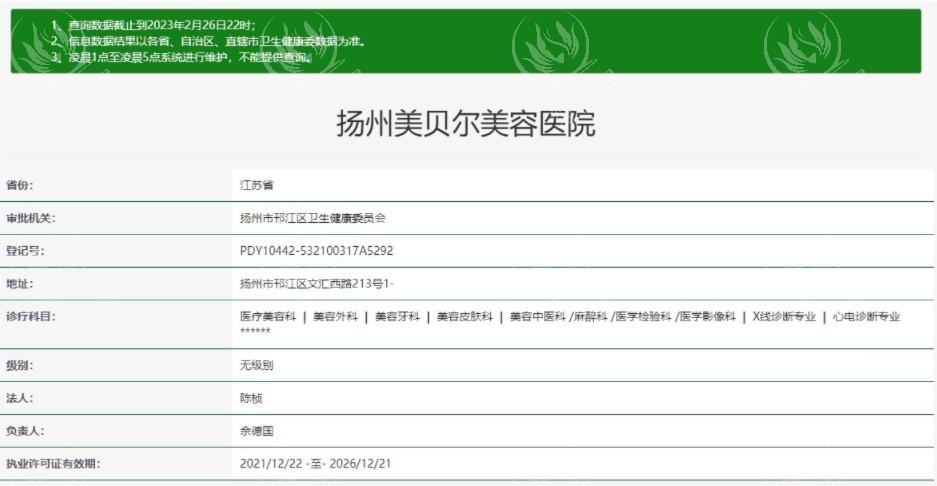Click the value 无级别
This screenshot has height=486, width=937.
[256, 365]
